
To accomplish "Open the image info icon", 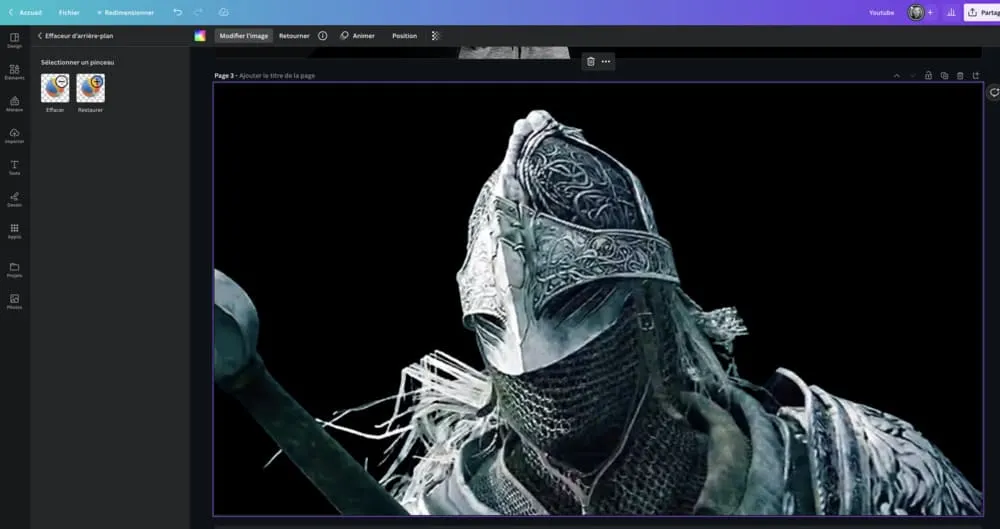I will [323, 36].
